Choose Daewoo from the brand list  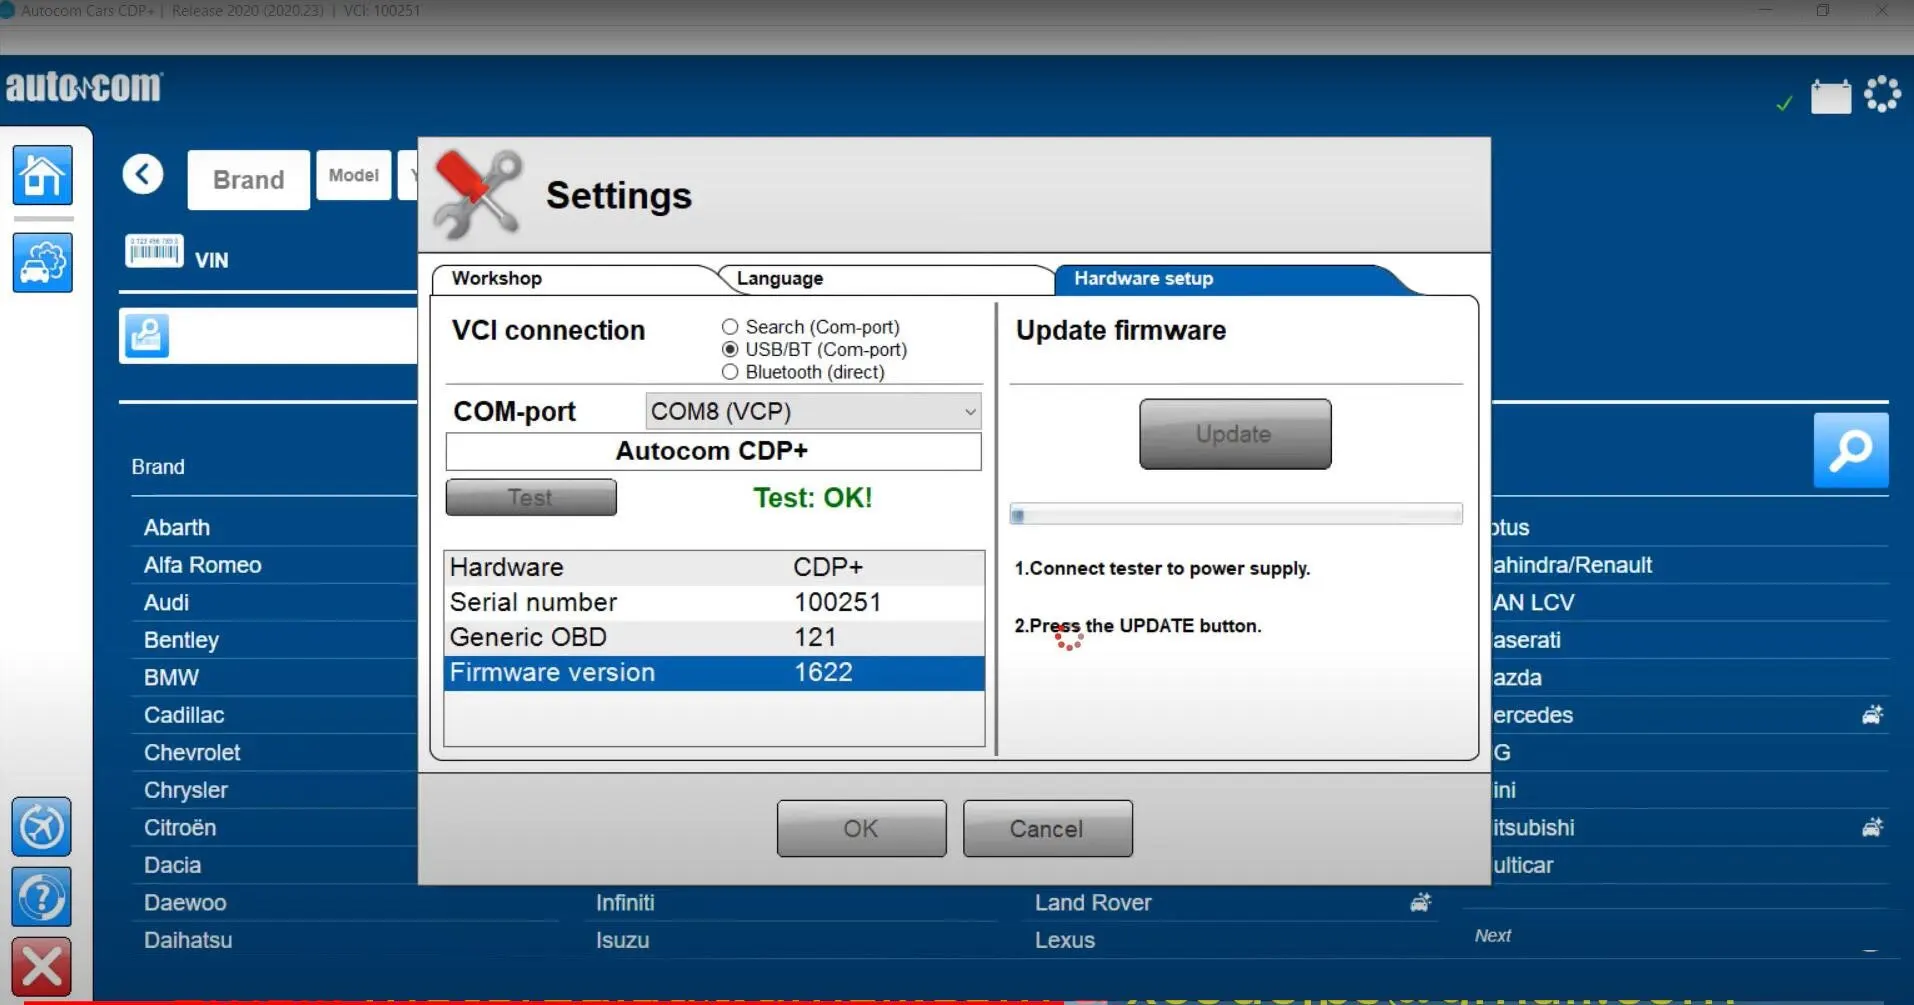[x=185, y=902]
